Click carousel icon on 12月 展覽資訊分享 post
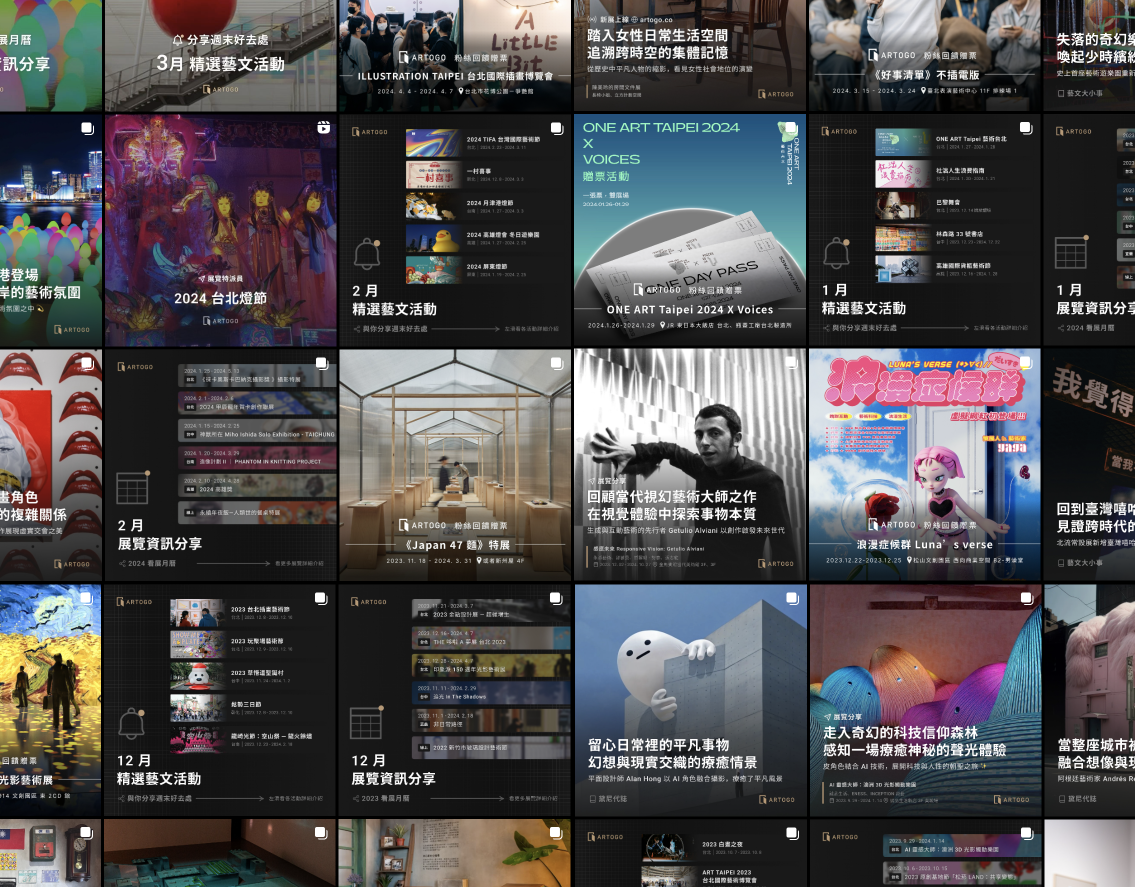Screen dimensions: 1135x887 [556, 599]
